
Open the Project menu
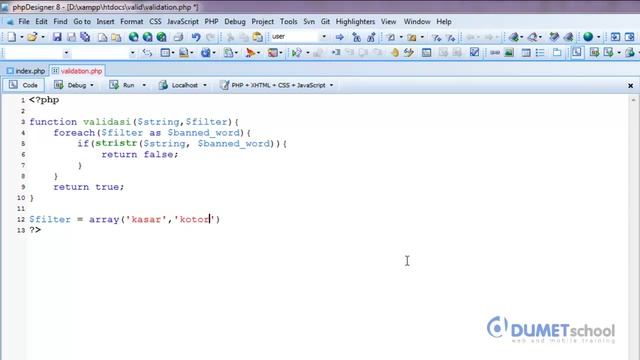click(262, 22)
